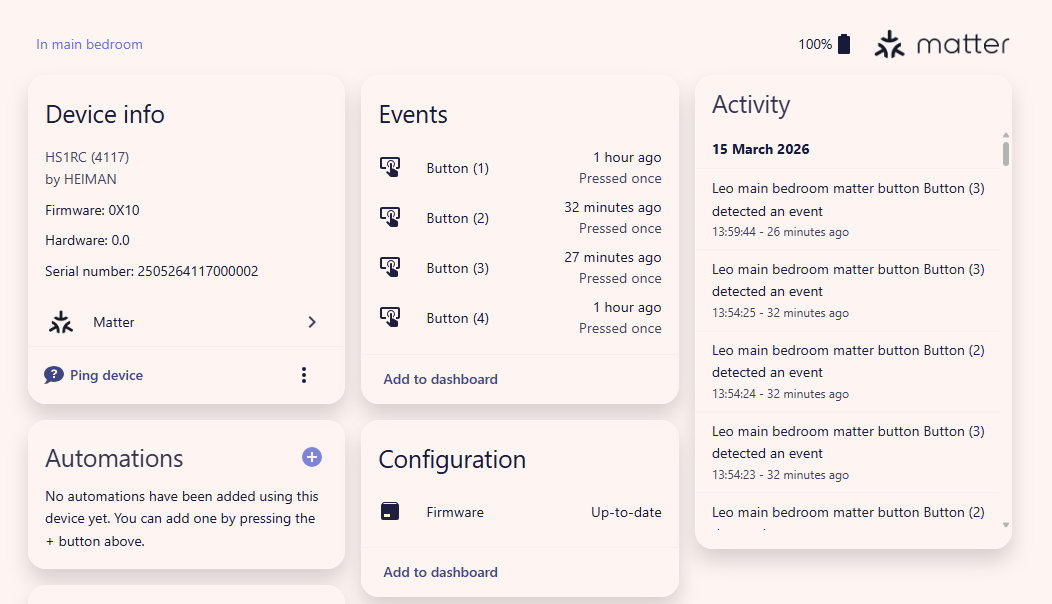1052x604 pixels.
Task: Click Activity scrollbar up arrow
Action: click(x=1006, y=135)
